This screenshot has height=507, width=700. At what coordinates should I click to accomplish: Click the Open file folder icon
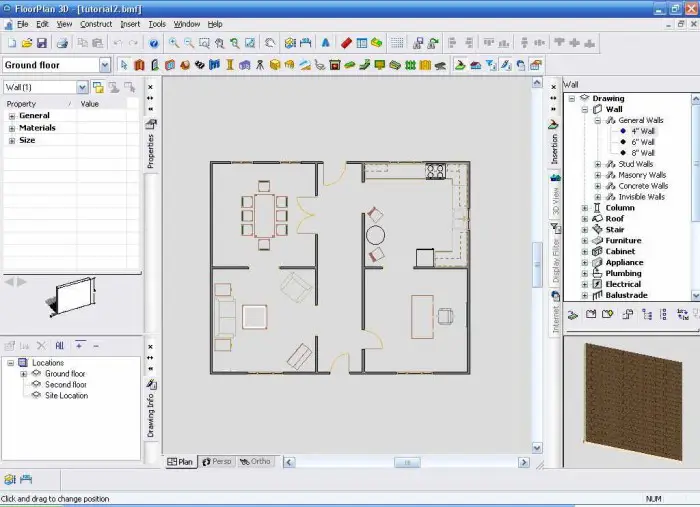[26, 44]
